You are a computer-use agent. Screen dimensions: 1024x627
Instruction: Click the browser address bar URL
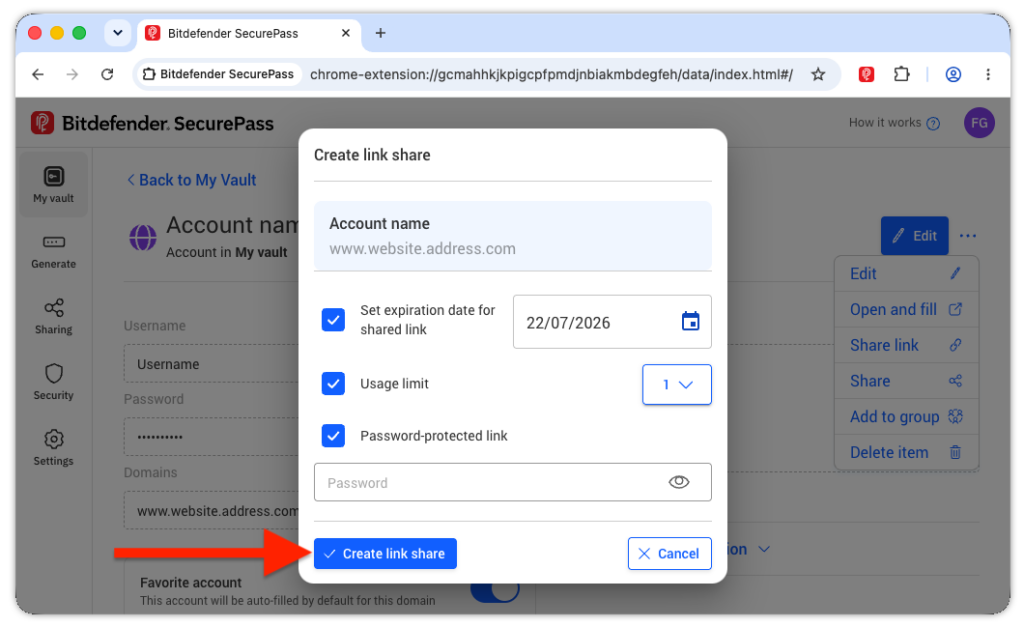551,74
